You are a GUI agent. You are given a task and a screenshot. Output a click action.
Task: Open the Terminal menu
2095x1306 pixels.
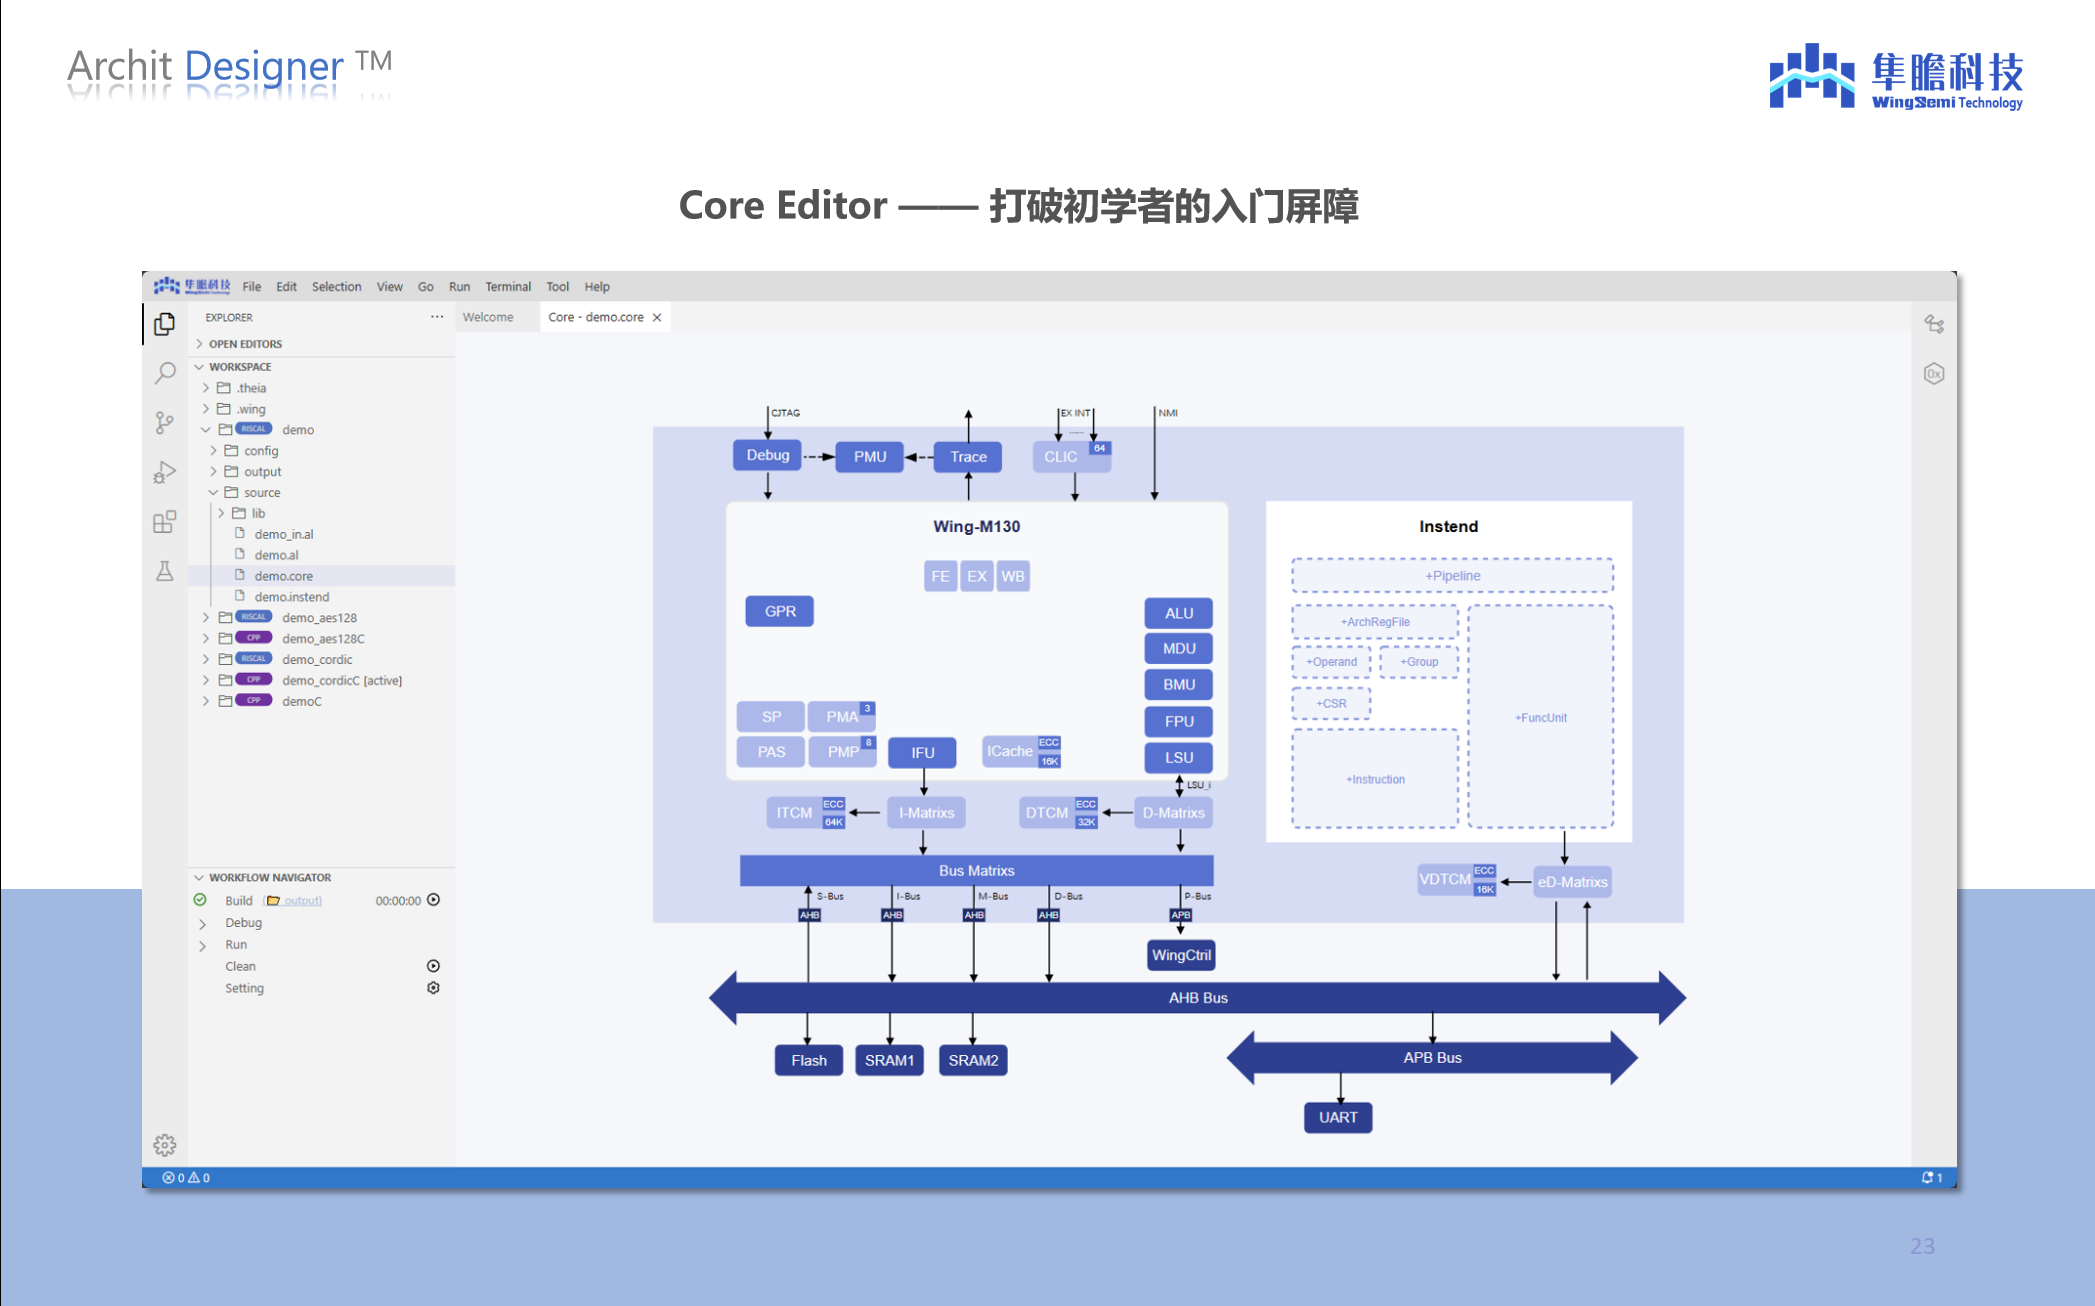tap(508, 287)
